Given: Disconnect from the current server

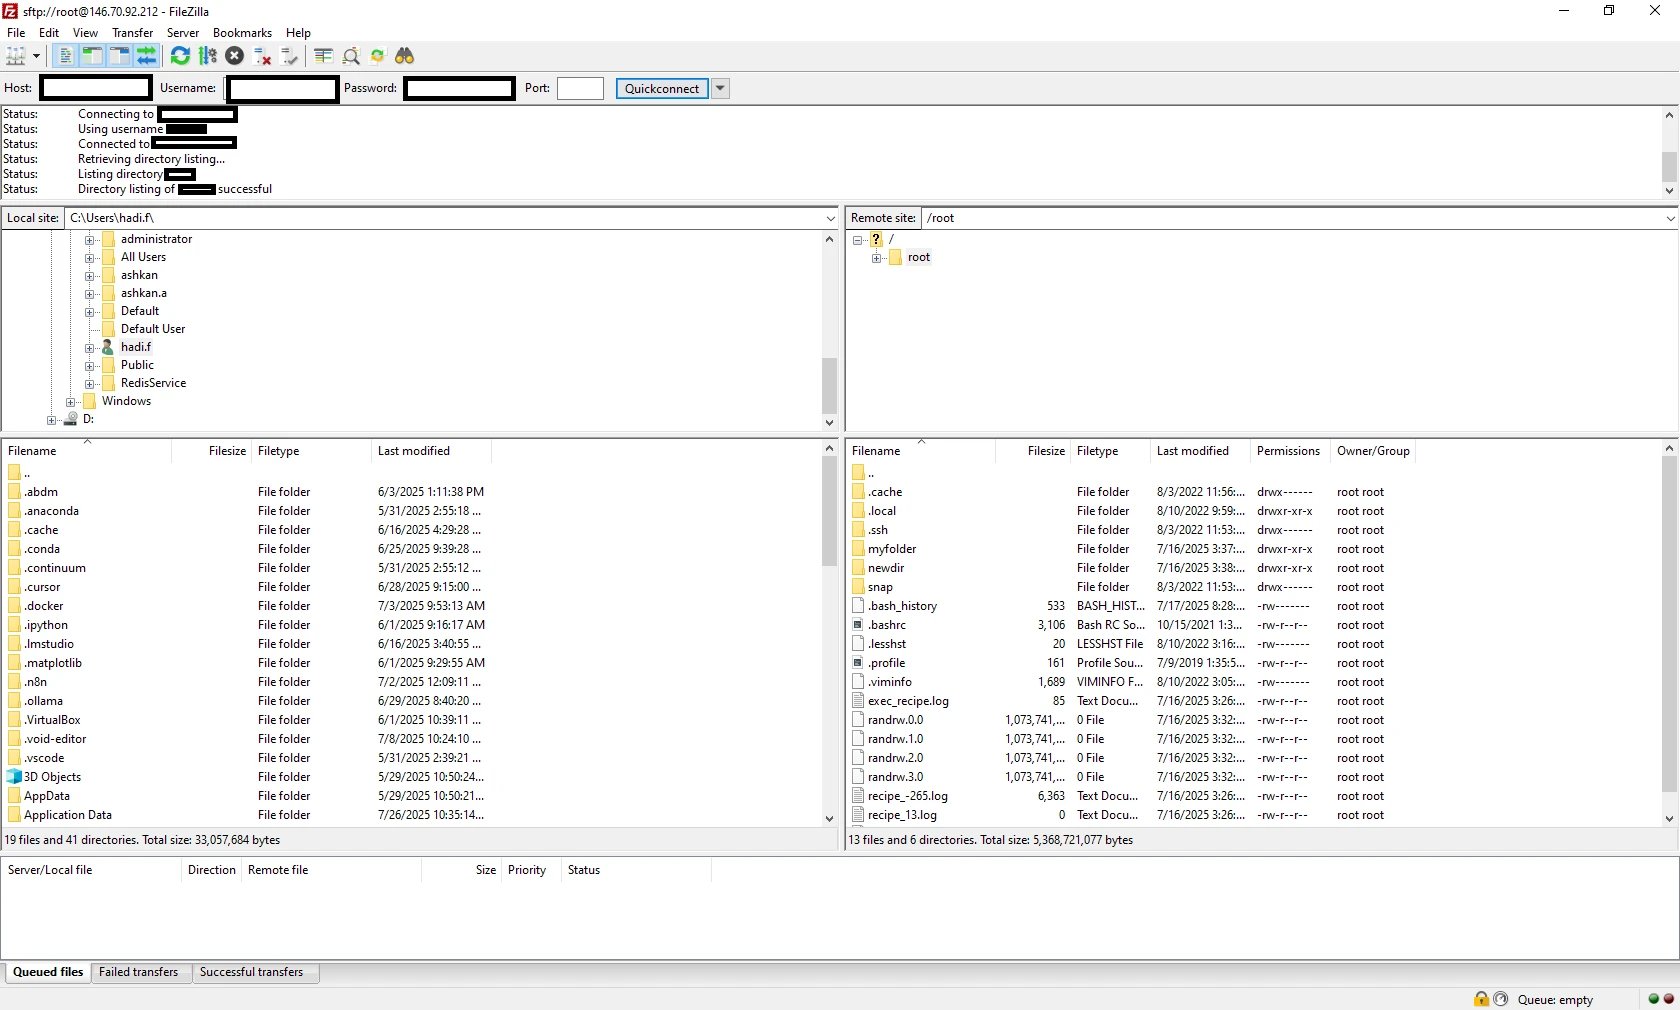Looking at the screenshot, I should click(262, 56).
